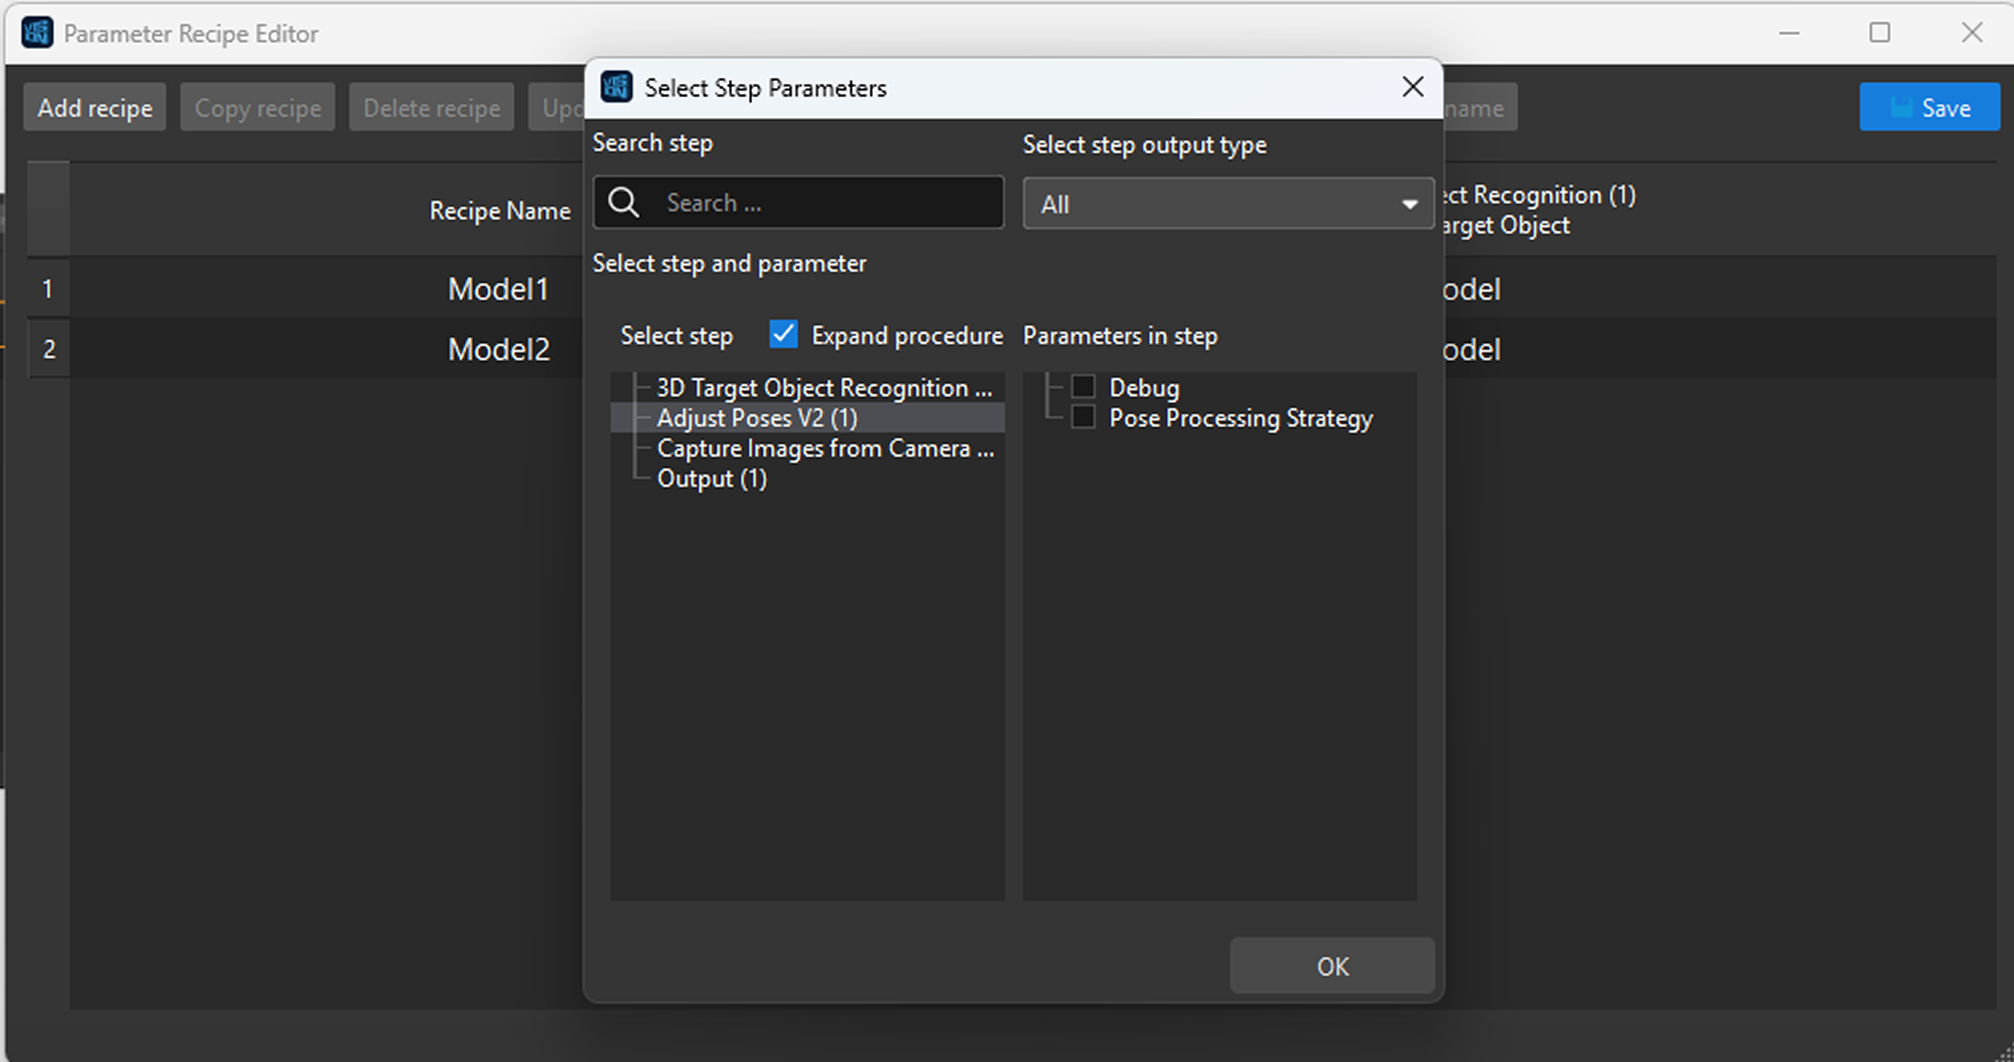Close the Select Step Parameters dialog

[x=1412, y=87]
